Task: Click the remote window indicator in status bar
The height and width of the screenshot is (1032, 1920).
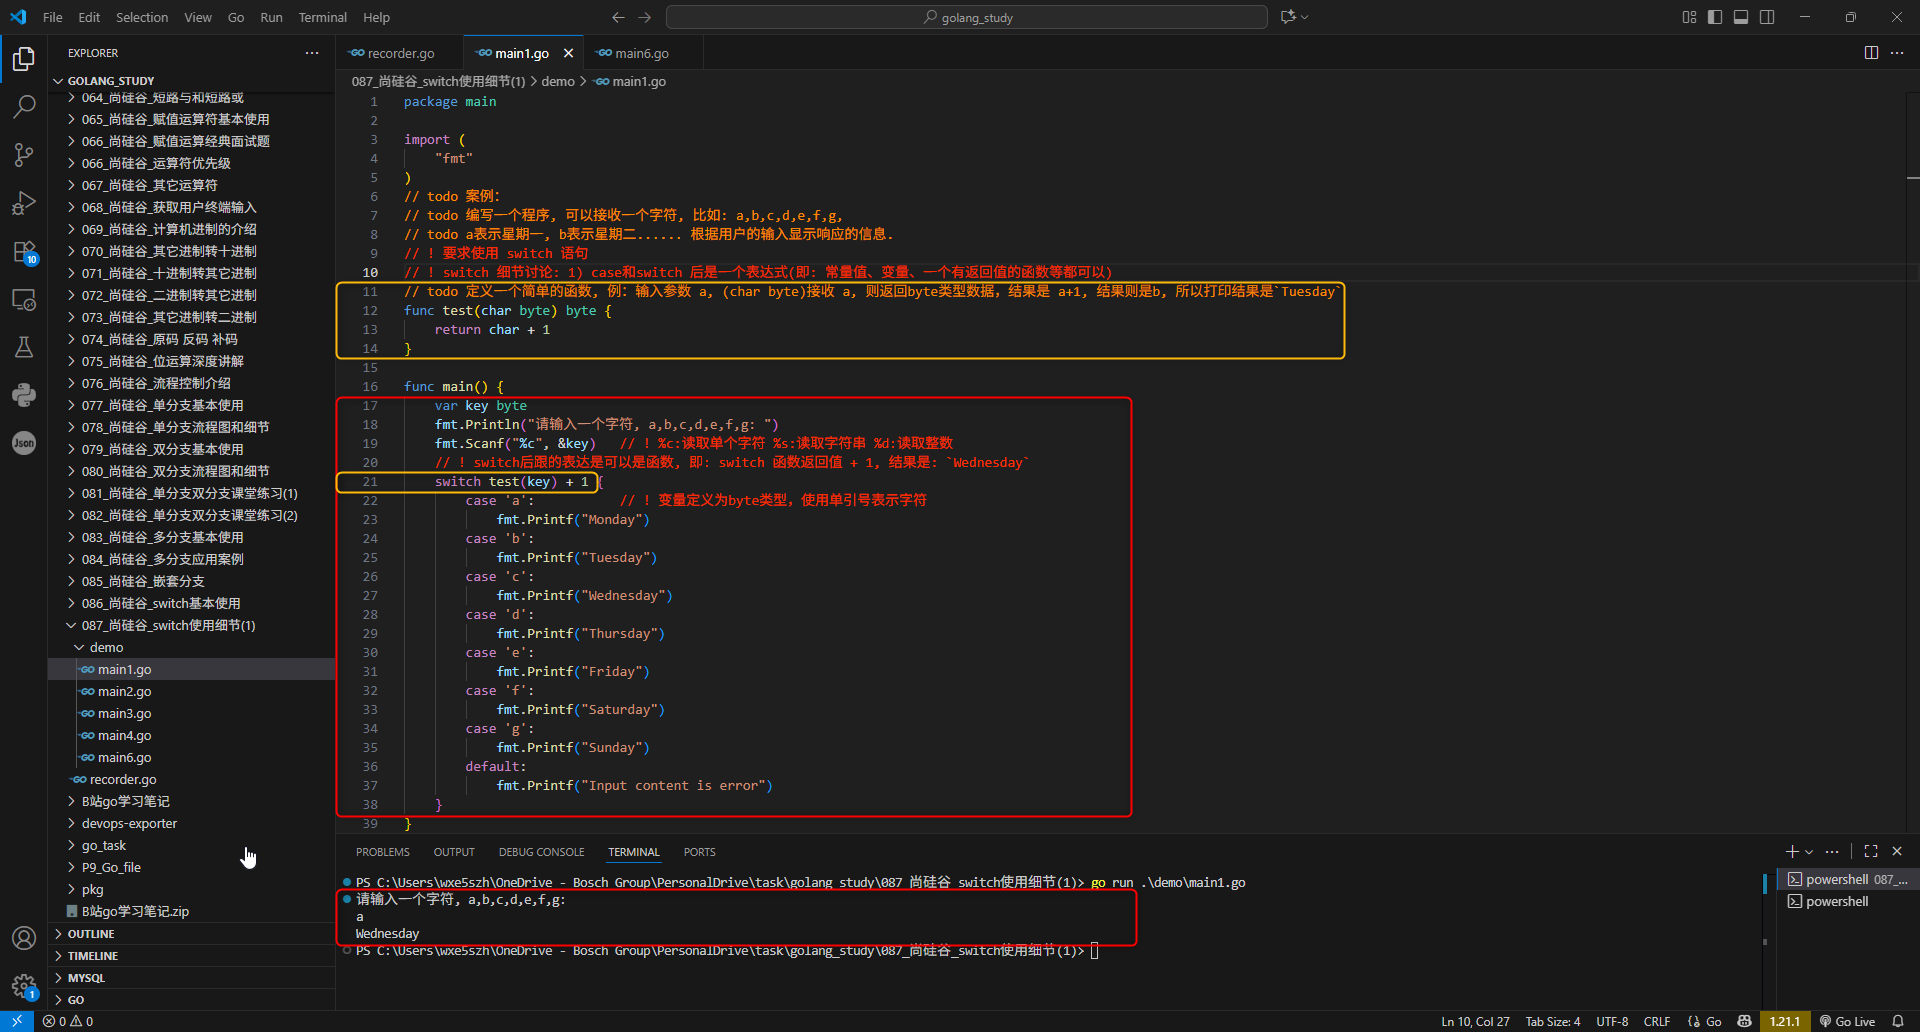Action: tap(17, 1022)
